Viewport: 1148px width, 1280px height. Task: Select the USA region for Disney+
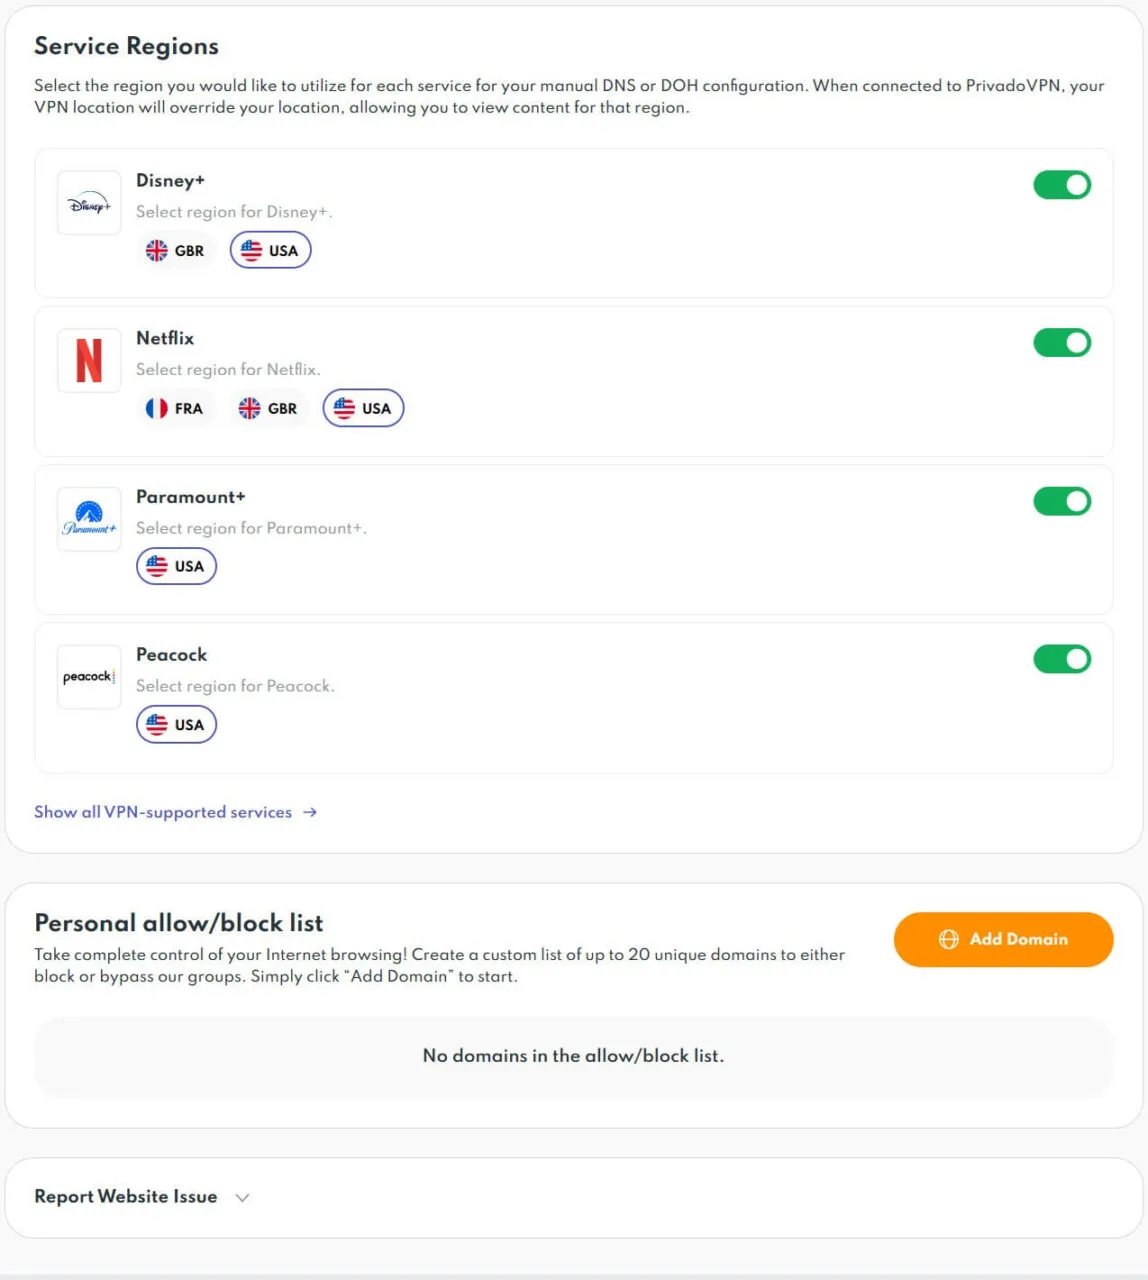[270, 250]
